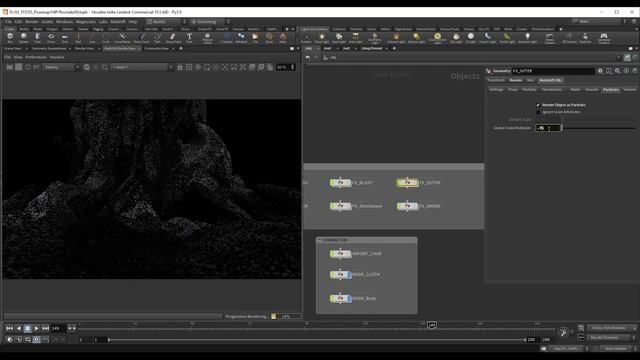The width and height of the screenshot is (640, 360).
Task: Toggle display flag on FX_OUTER node
Action: (415, 182)
